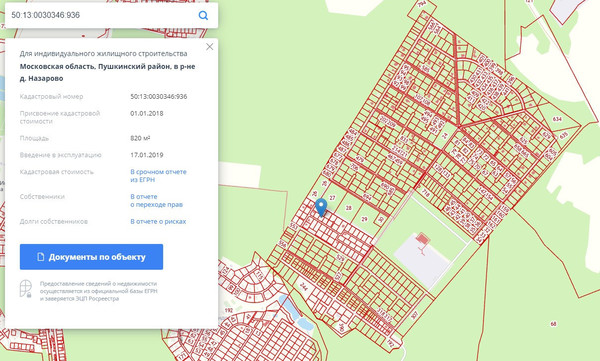
Task: Close the parcel information panel
Action: click(x=209, y=47)
